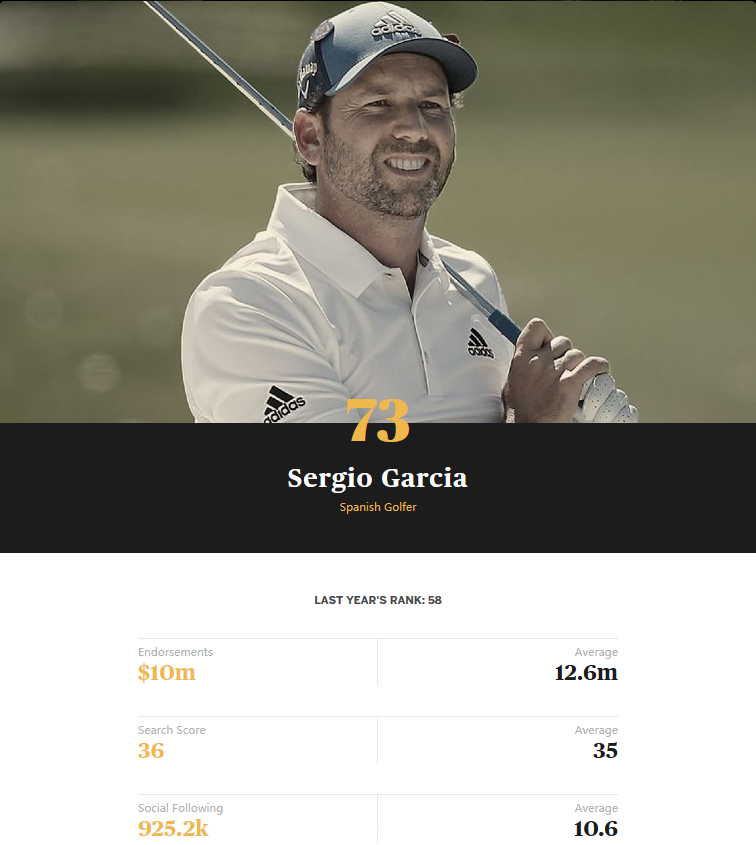The width and height of the screenshot is (756, 845).
Task: Click the 10.6 average social following value
Action: coord(595,829)
